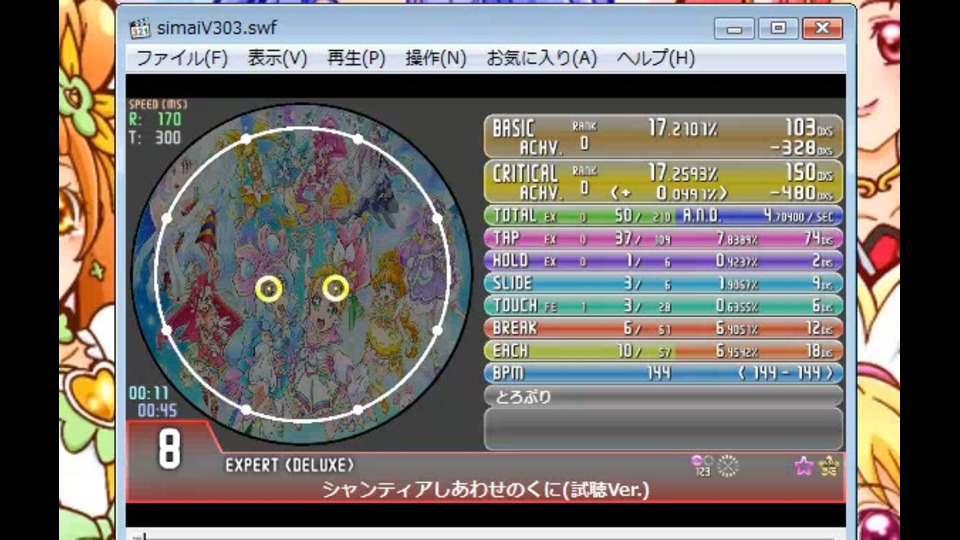Click the A.N.D. notes per second value
The width and height of the screenshot is (960, 540).
tap(798, 216)
